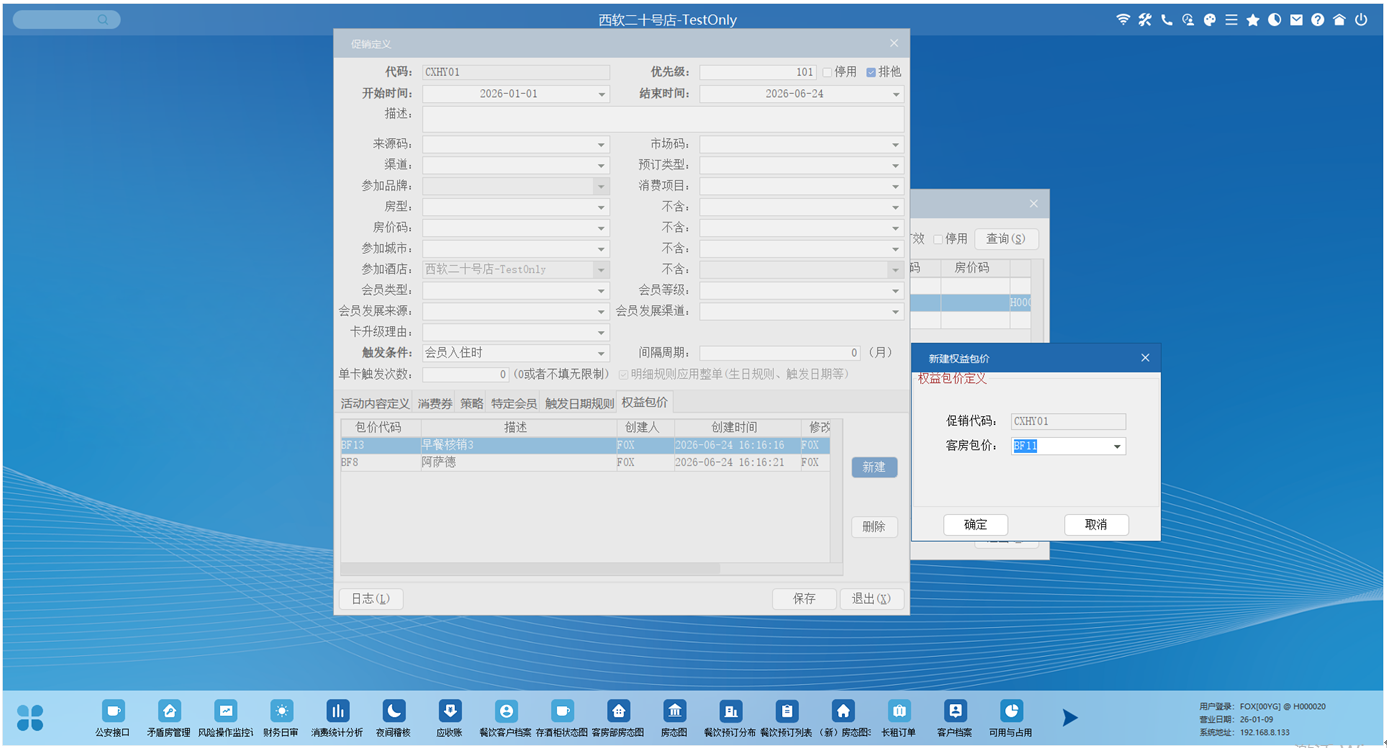Open （新）房态图 dock icon
1387x748 pixels.
[843, 711]
